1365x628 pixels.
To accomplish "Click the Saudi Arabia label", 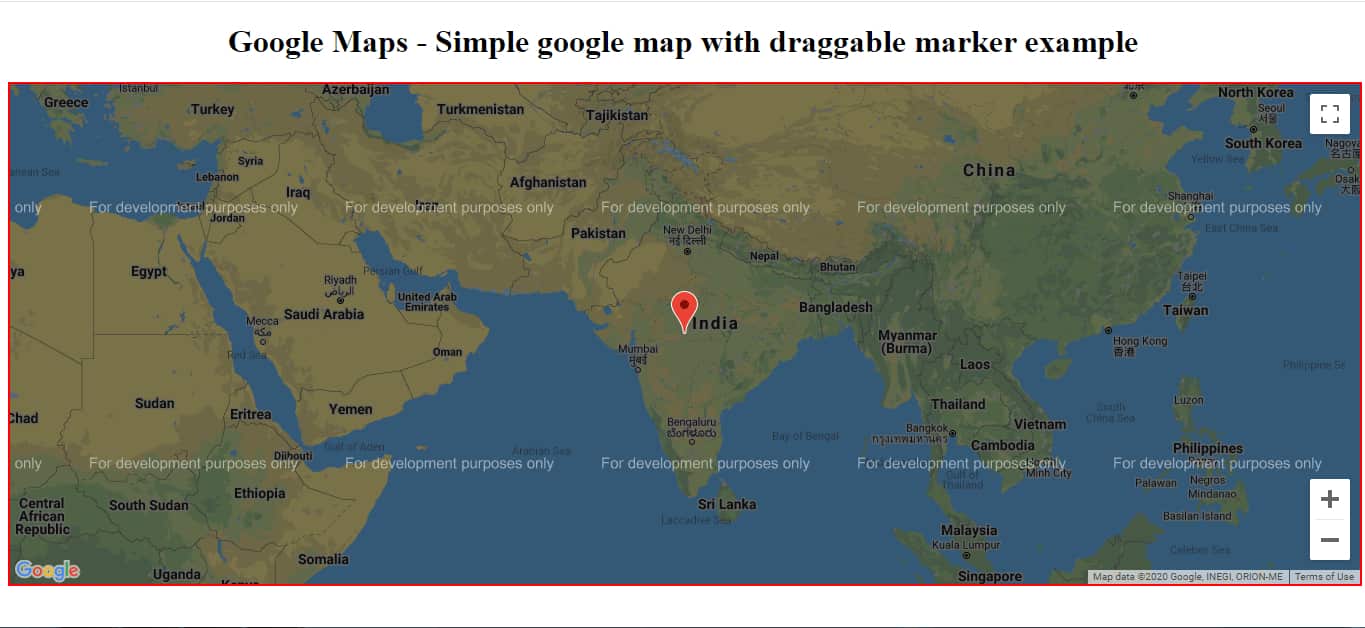I will point(324,314).
